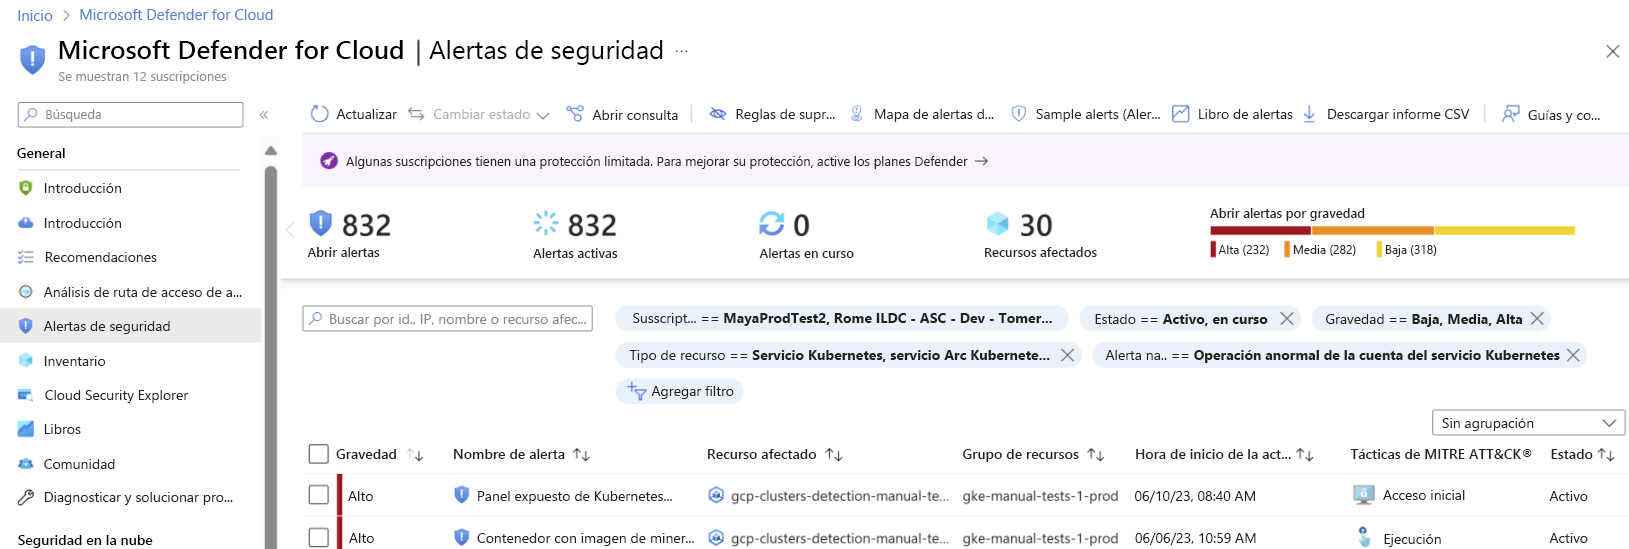The image size is (1629, 549).
Task: Click the Recomendaciones list icon
Action: click(26, 257)
